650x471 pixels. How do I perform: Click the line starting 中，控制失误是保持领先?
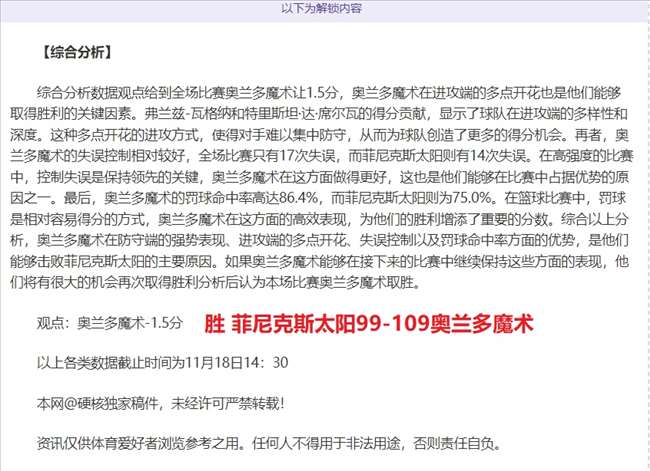coord(319,177)
